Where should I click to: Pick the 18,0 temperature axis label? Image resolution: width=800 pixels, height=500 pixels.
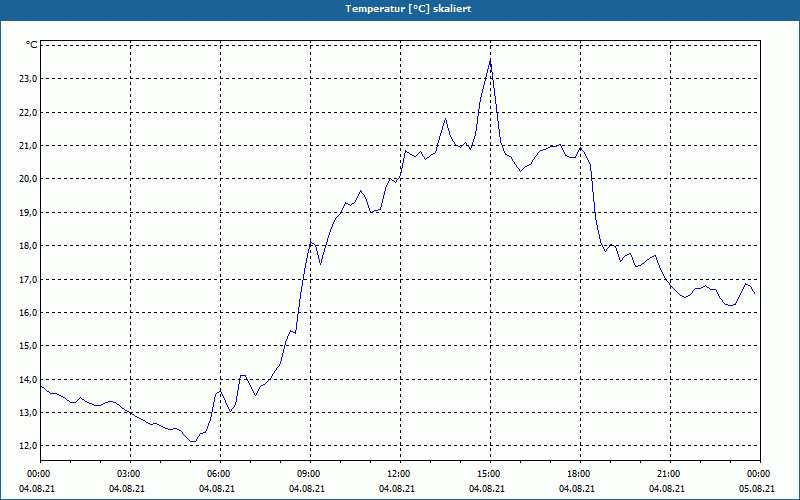29,245
